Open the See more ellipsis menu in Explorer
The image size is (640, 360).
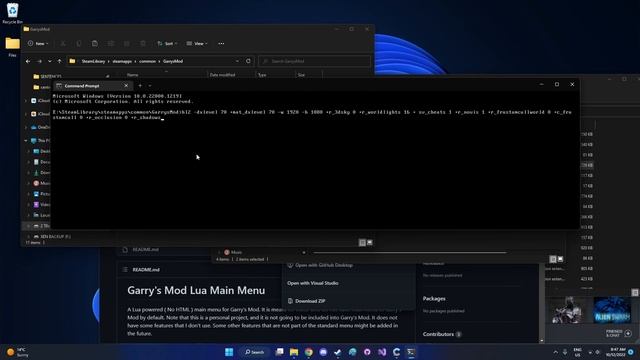pyautogui.click(x=221, y=43)
